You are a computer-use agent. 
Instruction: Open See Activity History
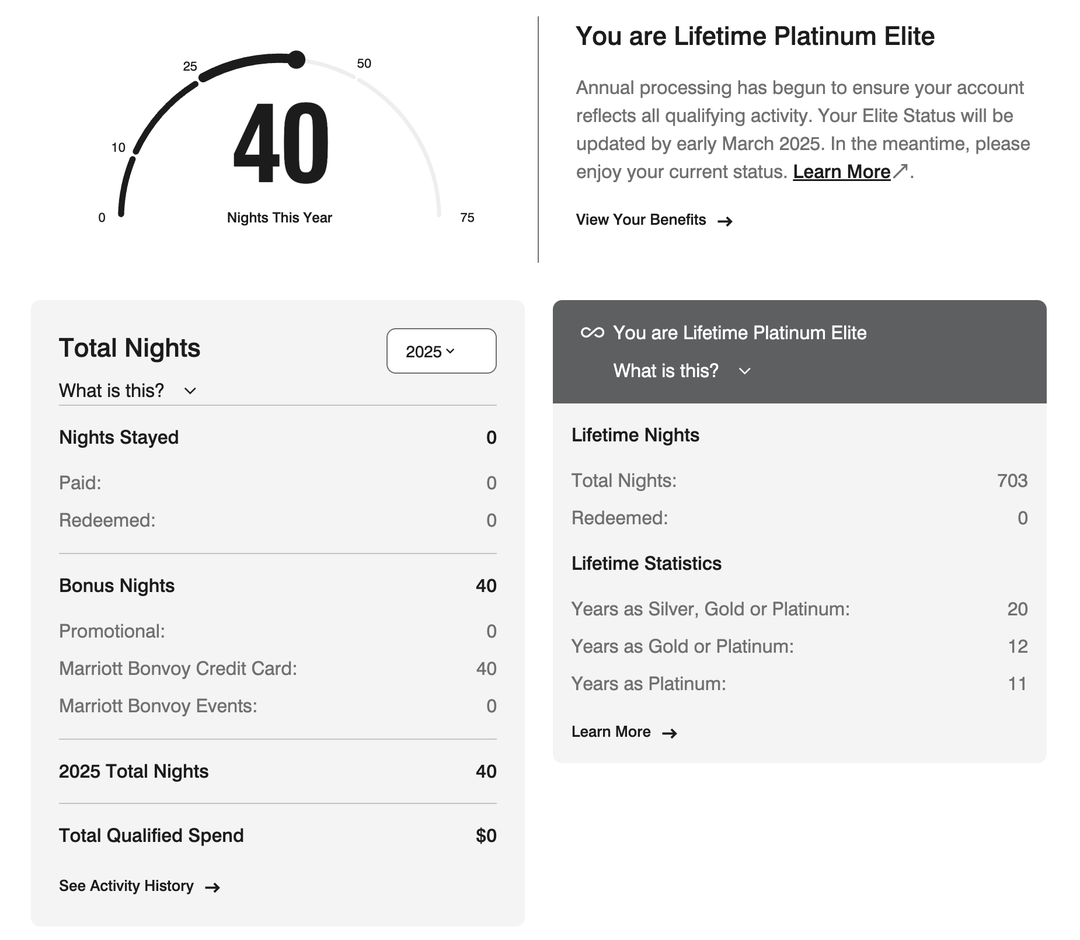(x=126, y=886)
